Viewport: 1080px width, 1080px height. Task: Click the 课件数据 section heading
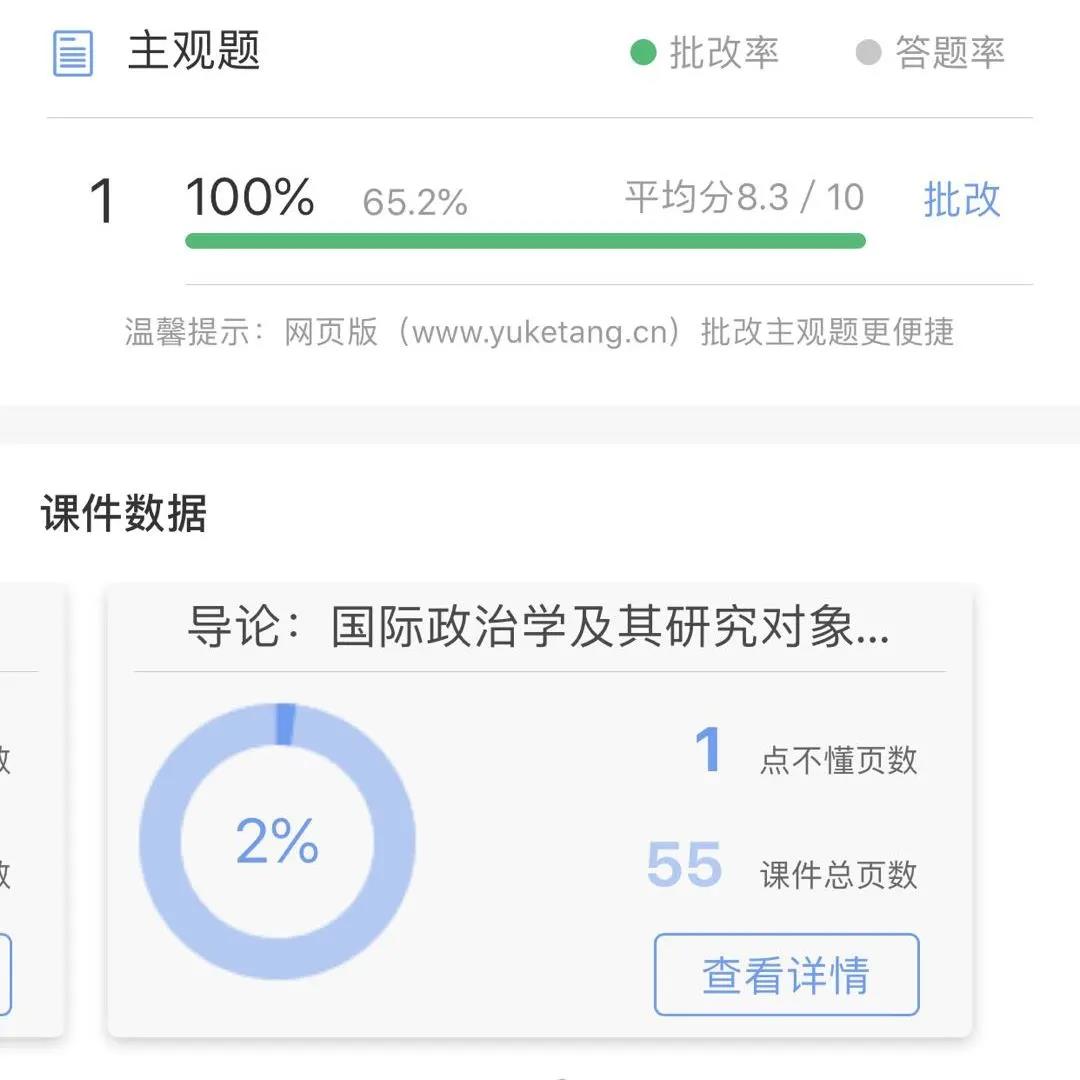coord(124,513)
